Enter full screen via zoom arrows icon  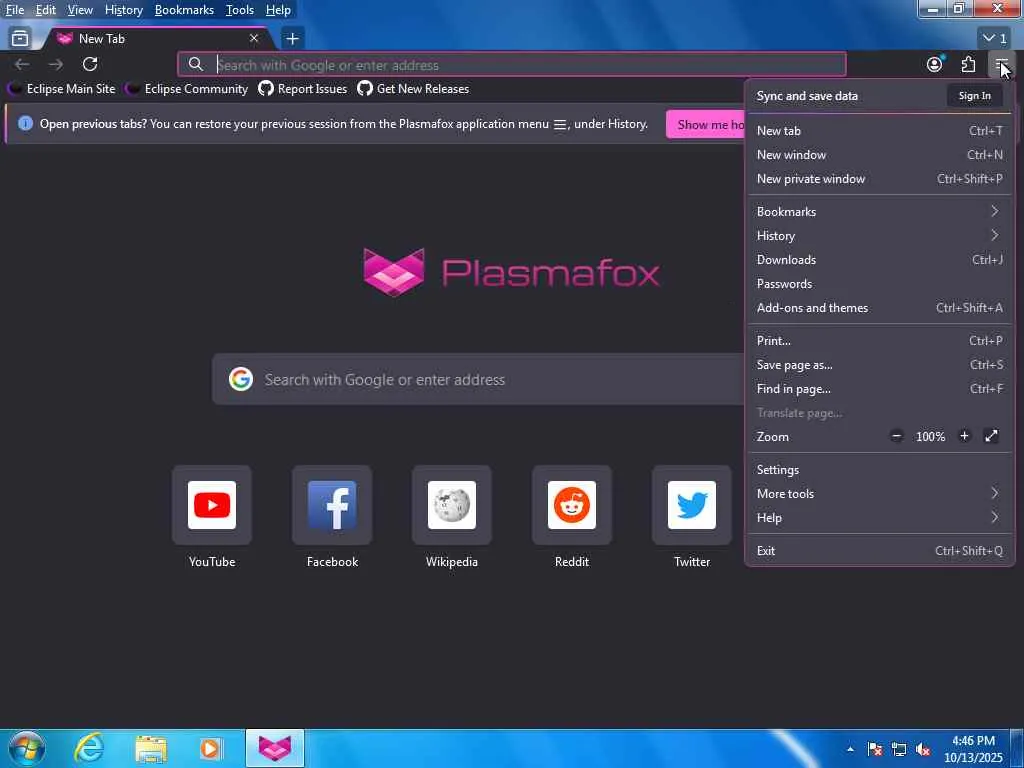tap(991, 436)
